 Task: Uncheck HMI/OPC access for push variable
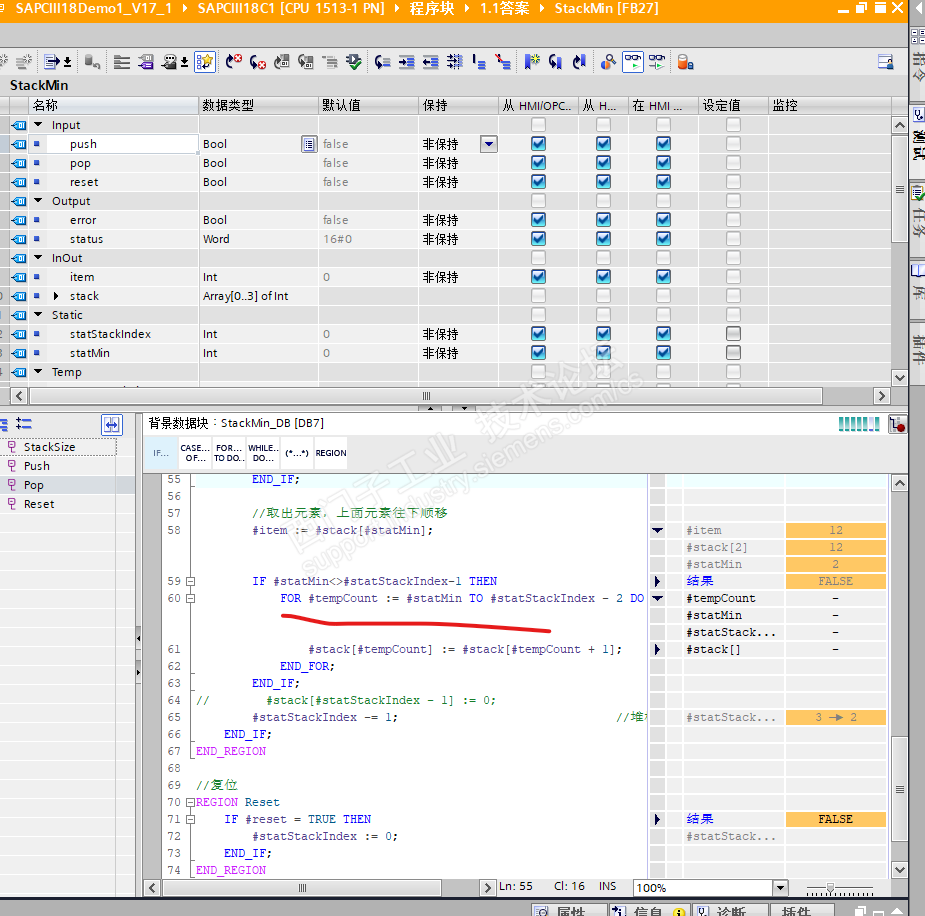(x=538, y=144)
